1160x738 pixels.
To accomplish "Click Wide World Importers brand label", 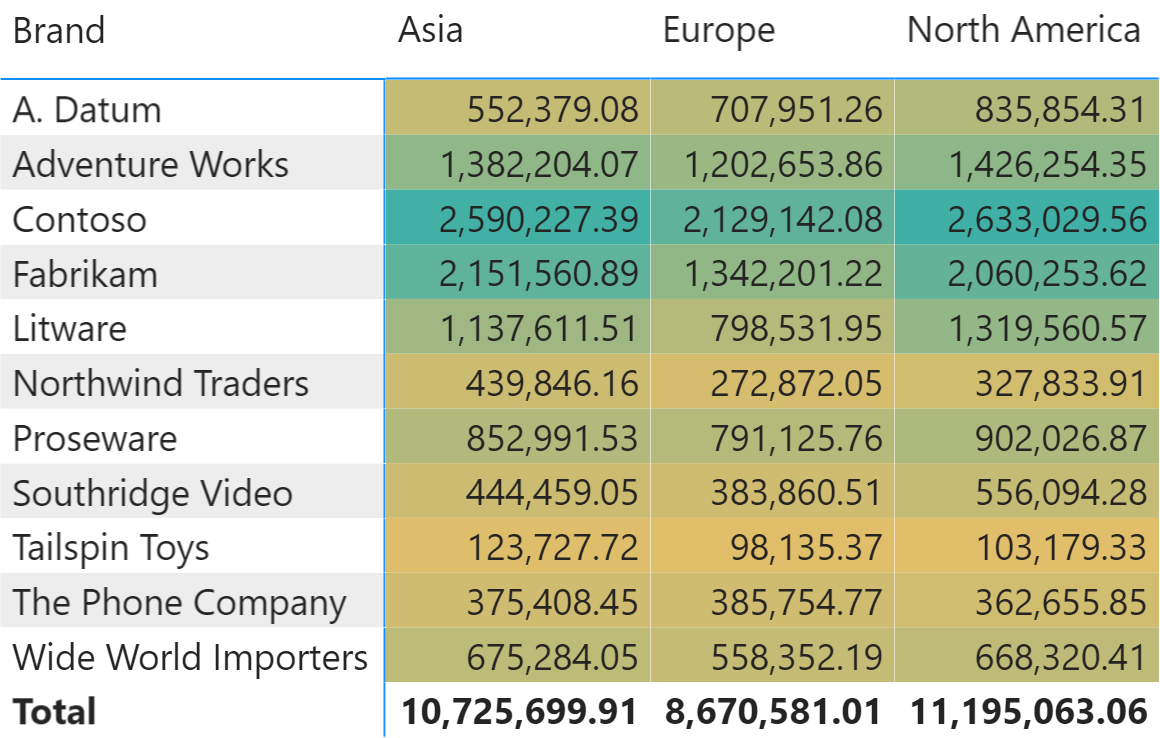I will pos(190,658).
